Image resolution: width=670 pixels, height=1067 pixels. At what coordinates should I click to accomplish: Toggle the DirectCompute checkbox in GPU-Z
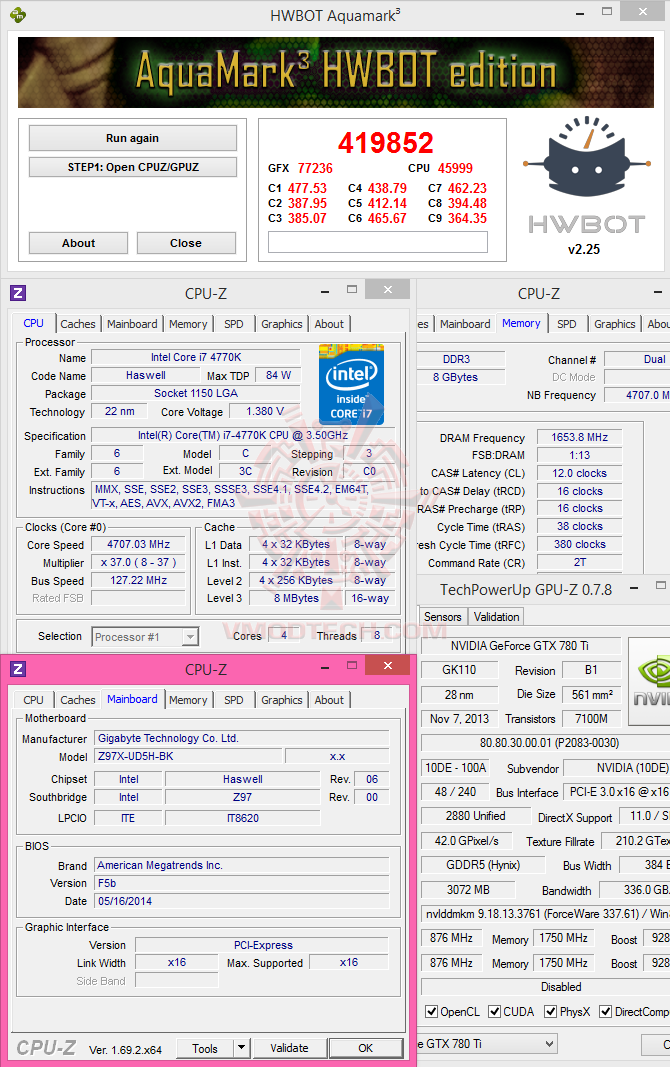coord(605,1011)
